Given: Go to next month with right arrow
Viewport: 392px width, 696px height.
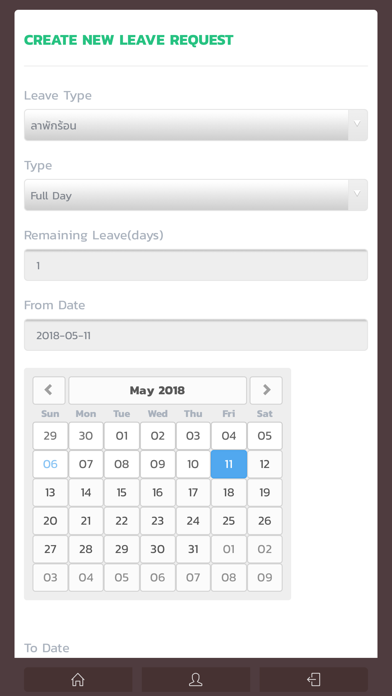Looking at the screenshot, I should point(266,390).
